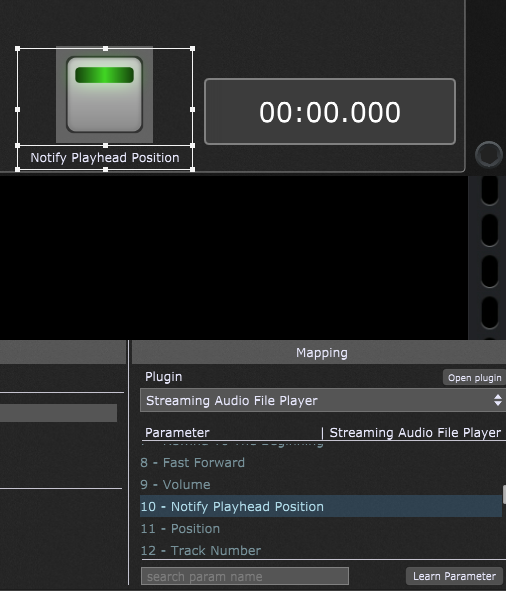506x591 pixels.
Task: Toggle the green LED button widget
Action: pyautogui.click(x=104, y=94)
